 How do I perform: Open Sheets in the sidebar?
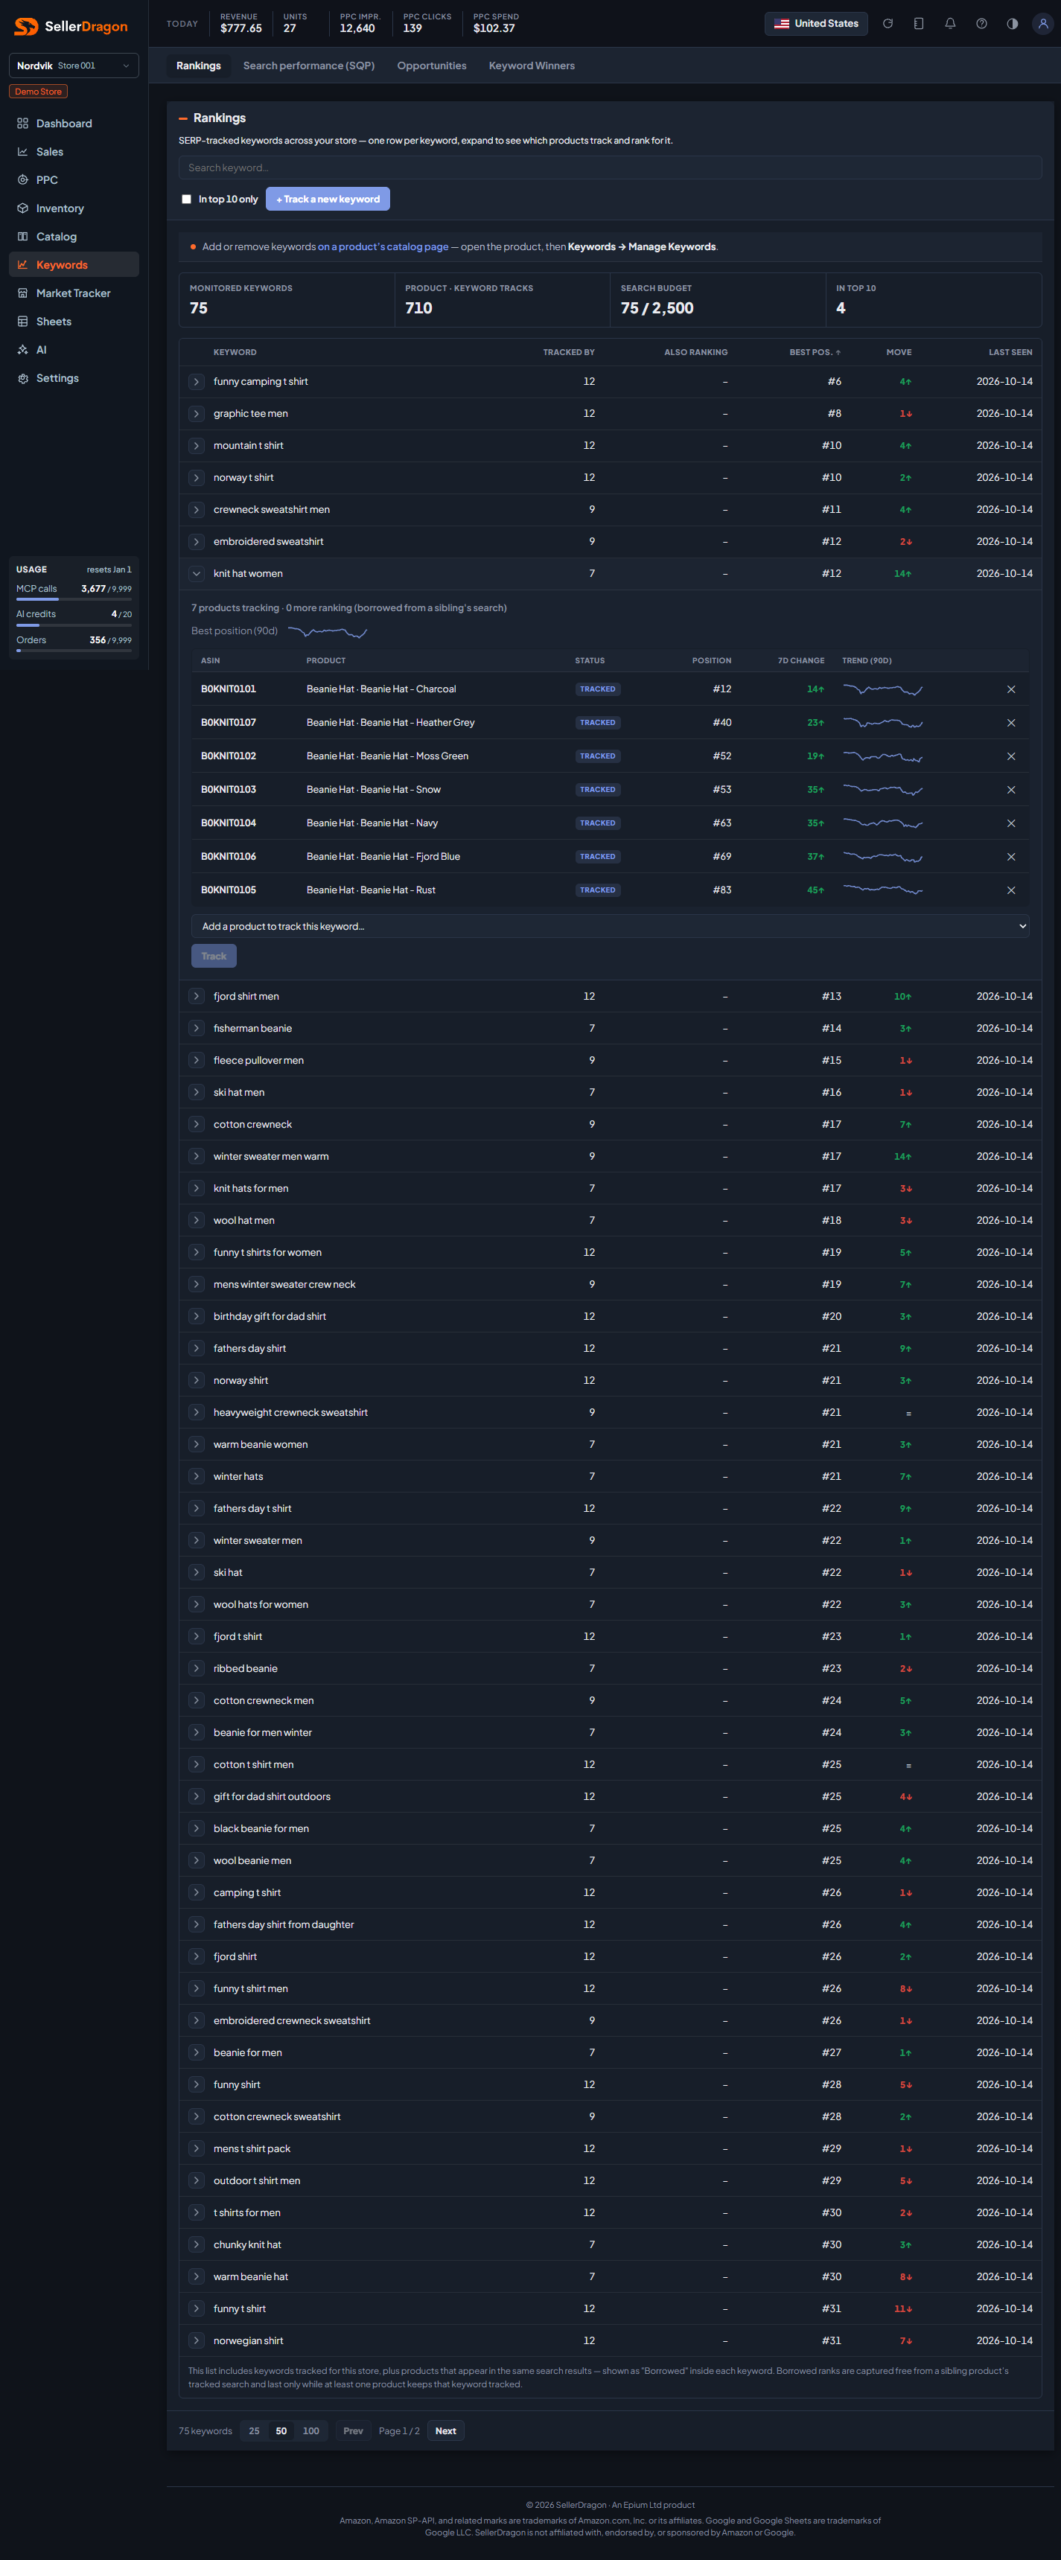point(74,321)
